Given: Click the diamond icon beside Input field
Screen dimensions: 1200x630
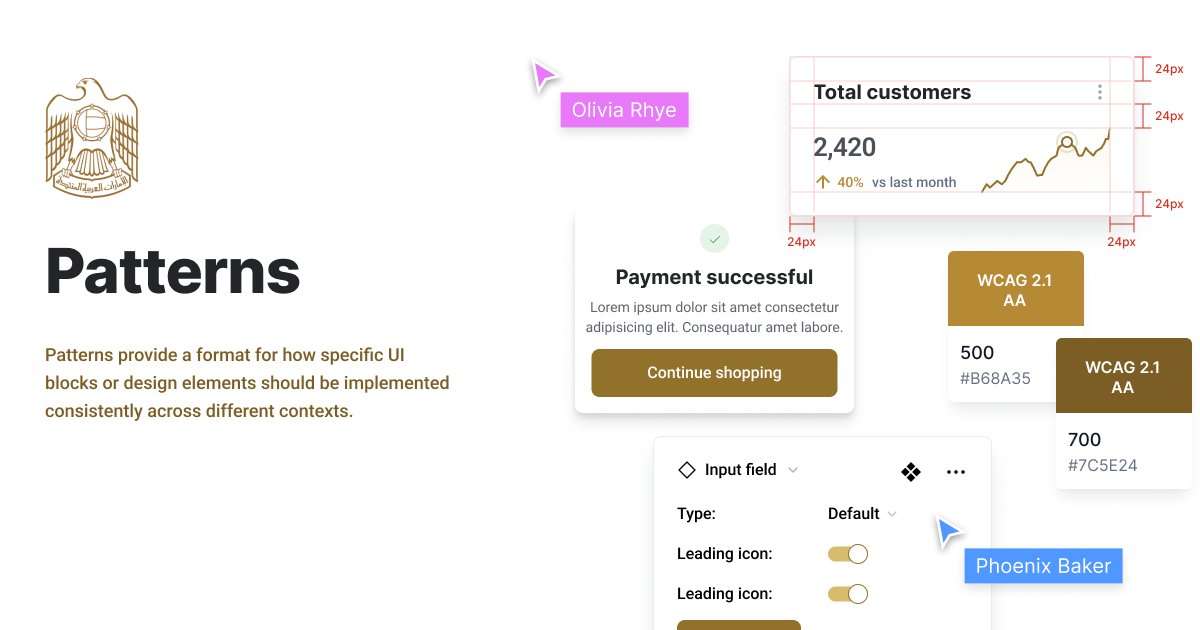Looking at the screenshot, I should (x=688, y=469).
